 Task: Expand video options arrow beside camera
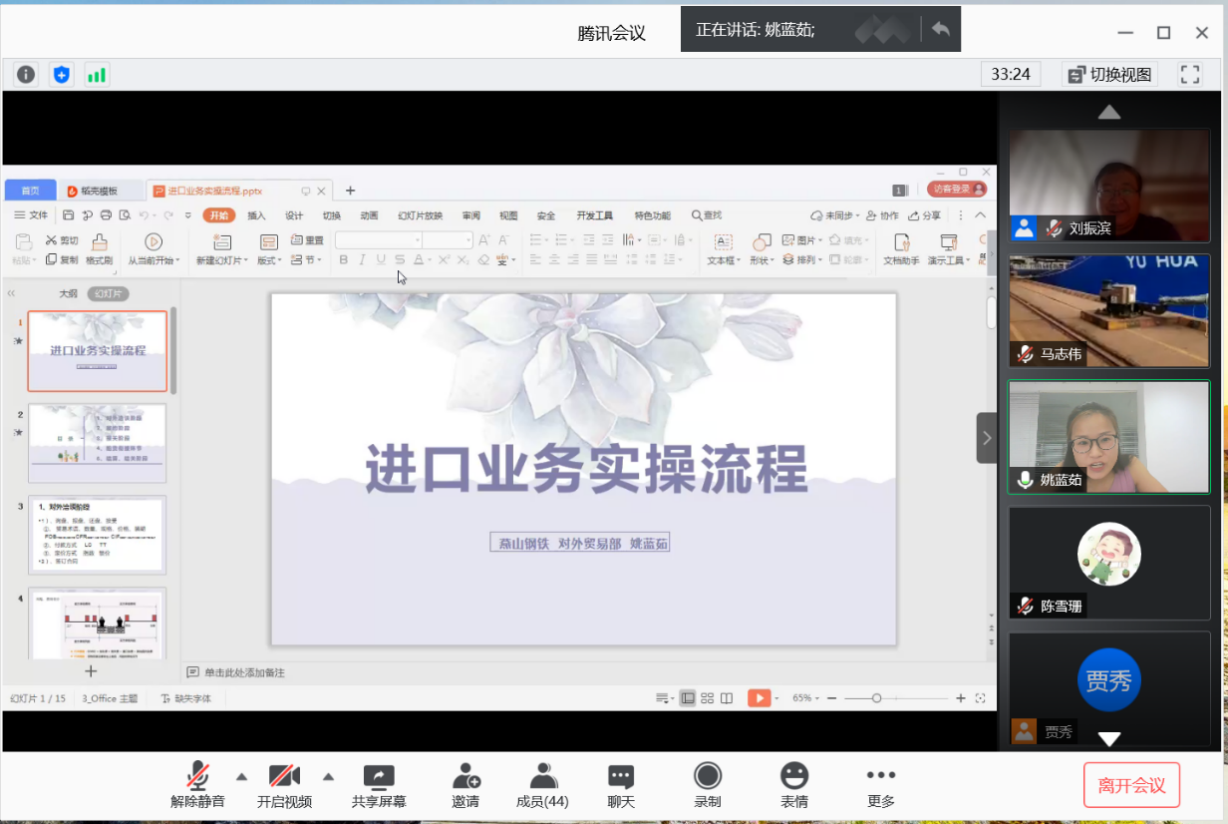click(328, 776)
